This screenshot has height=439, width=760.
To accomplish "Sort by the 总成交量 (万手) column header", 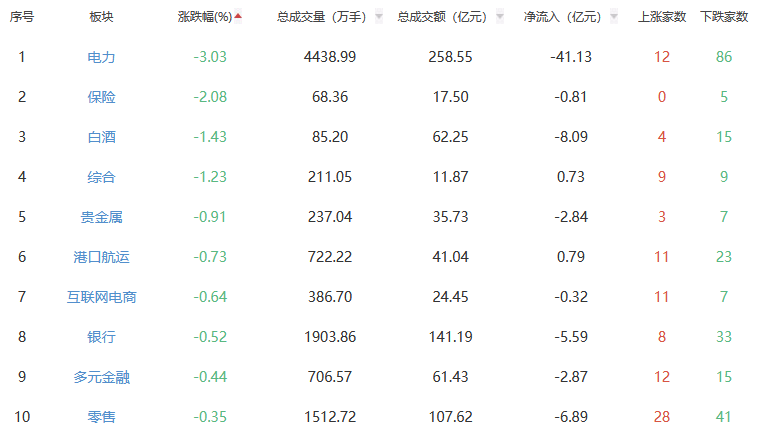I will point(322,17).
